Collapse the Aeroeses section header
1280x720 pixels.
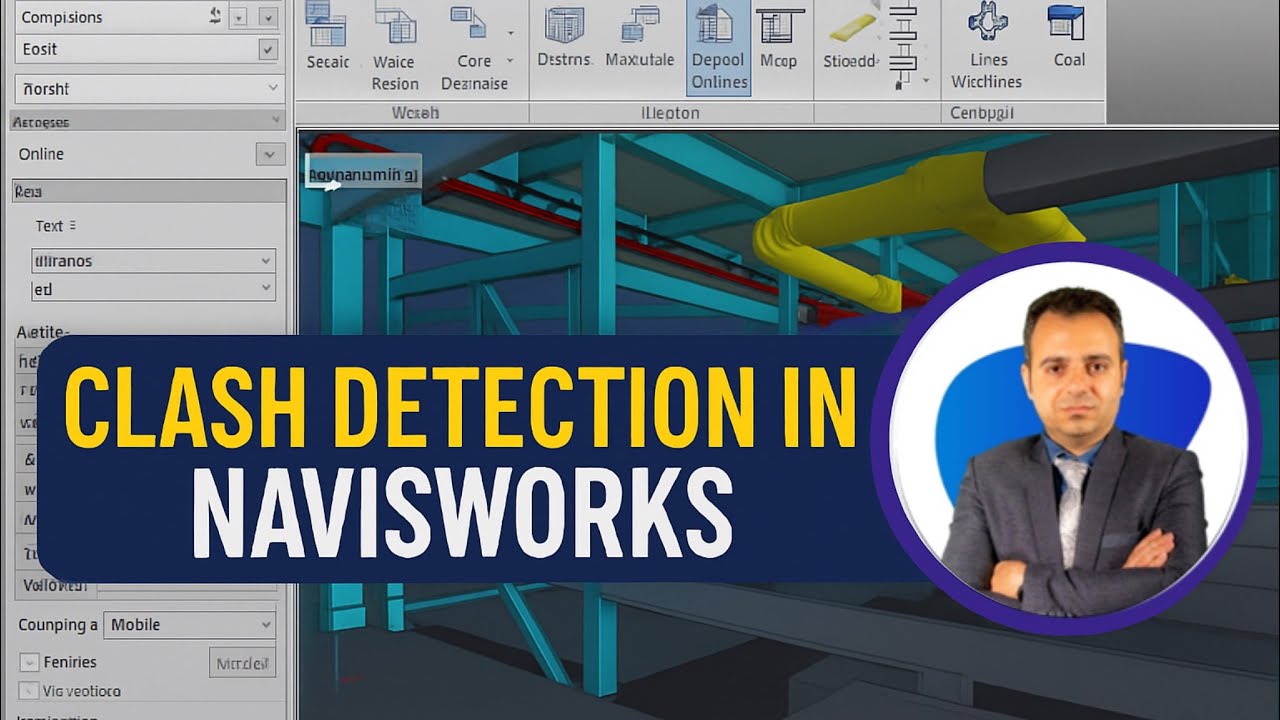[x=147, y=121]
